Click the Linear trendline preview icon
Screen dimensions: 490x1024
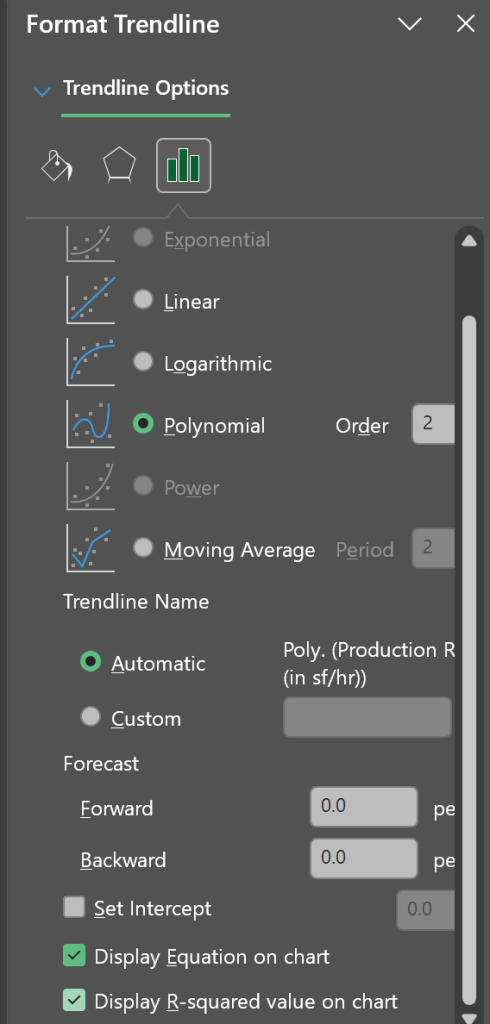point(91,300)
